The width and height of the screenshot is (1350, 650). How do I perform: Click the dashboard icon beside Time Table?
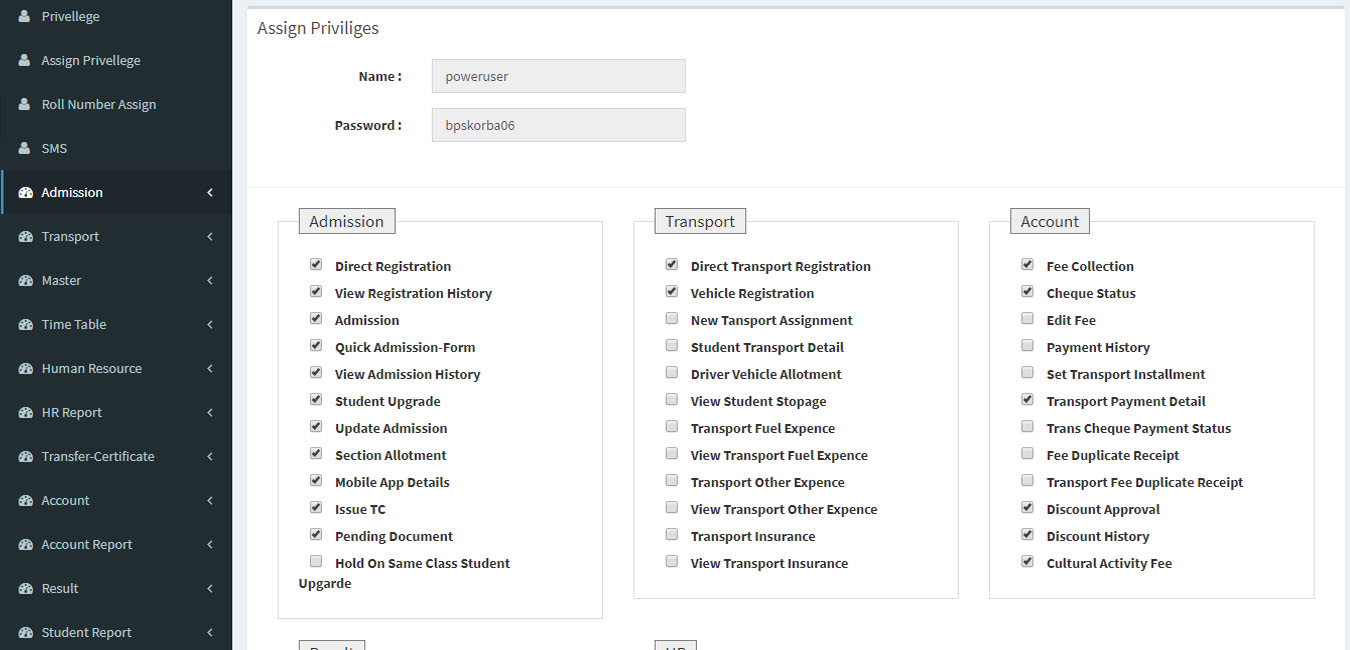pyautogui.click(x=26, y=325)
